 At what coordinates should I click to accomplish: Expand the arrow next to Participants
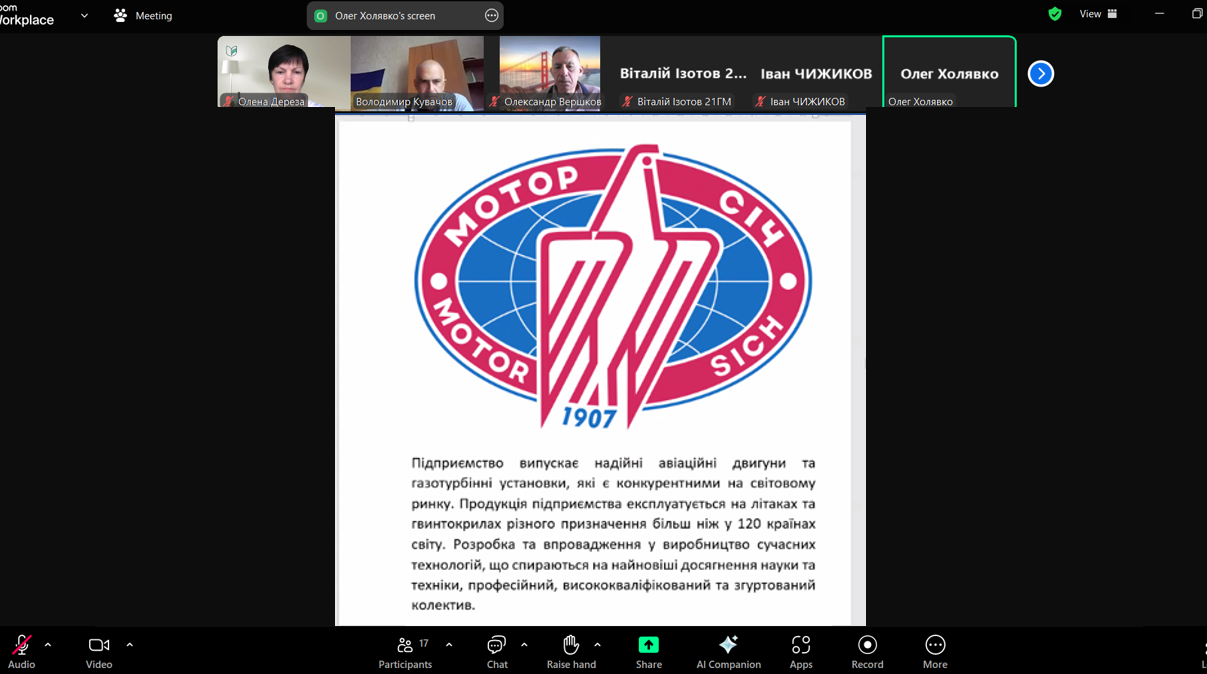pos(449,645)
